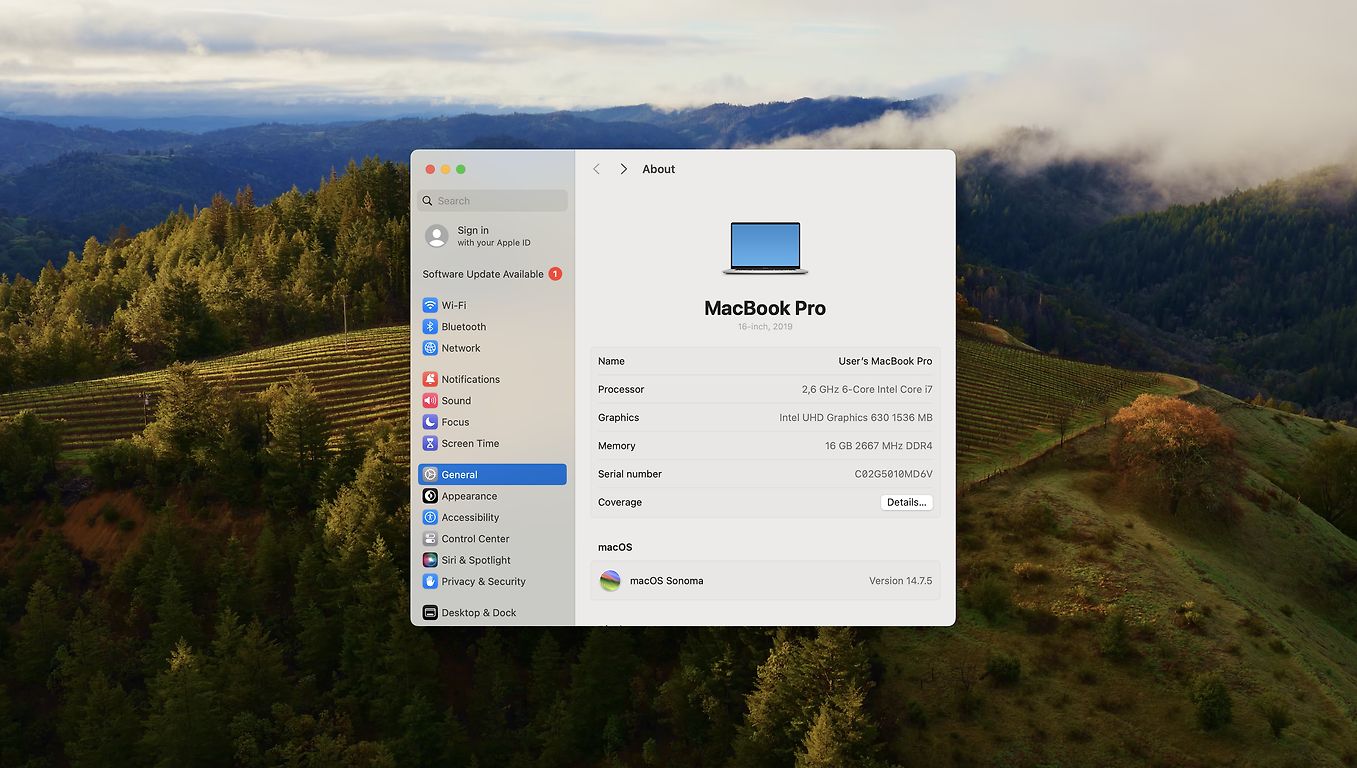This screenshot has width=1357, height=768.
Task: Click the macOS Sonoma logo icon
Action: pyautogui.click(x=610, y=581)
